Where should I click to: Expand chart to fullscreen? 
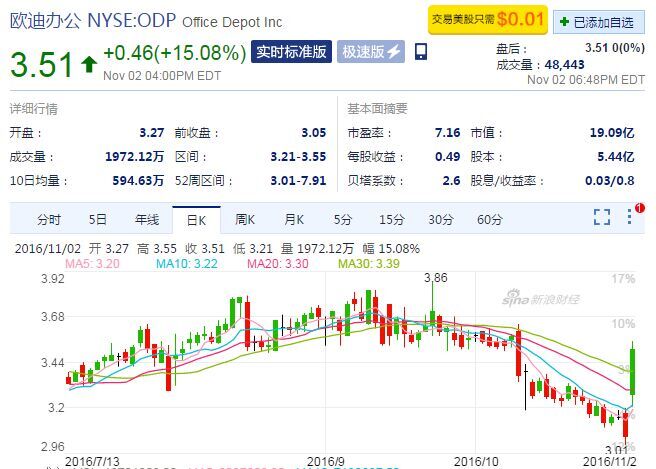click(x=602, y=217)
